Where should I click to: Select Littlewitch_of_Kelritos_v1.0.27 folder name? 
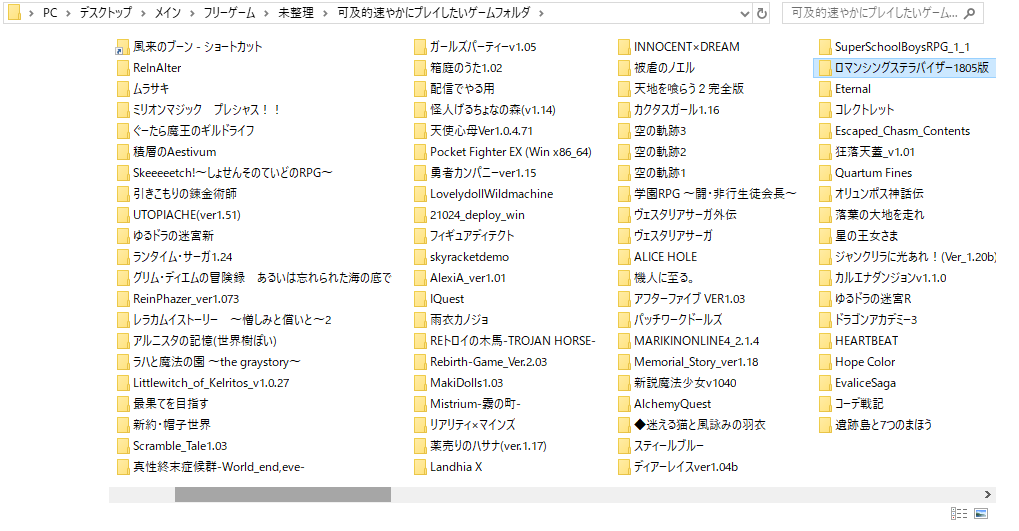click(x=211, y=383)
